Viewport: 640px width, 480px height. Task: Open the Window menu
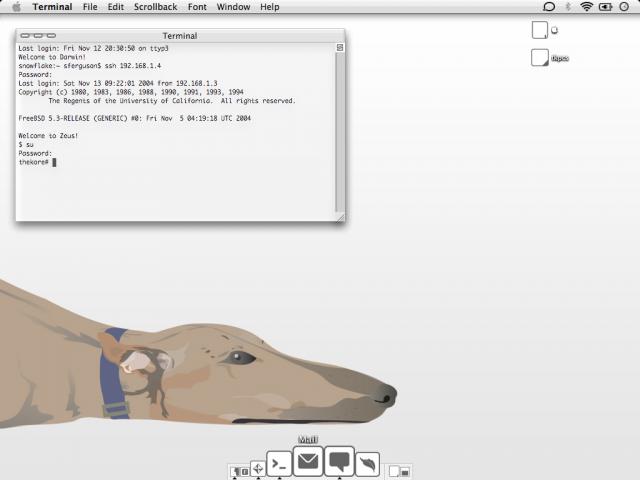point(233,7)
